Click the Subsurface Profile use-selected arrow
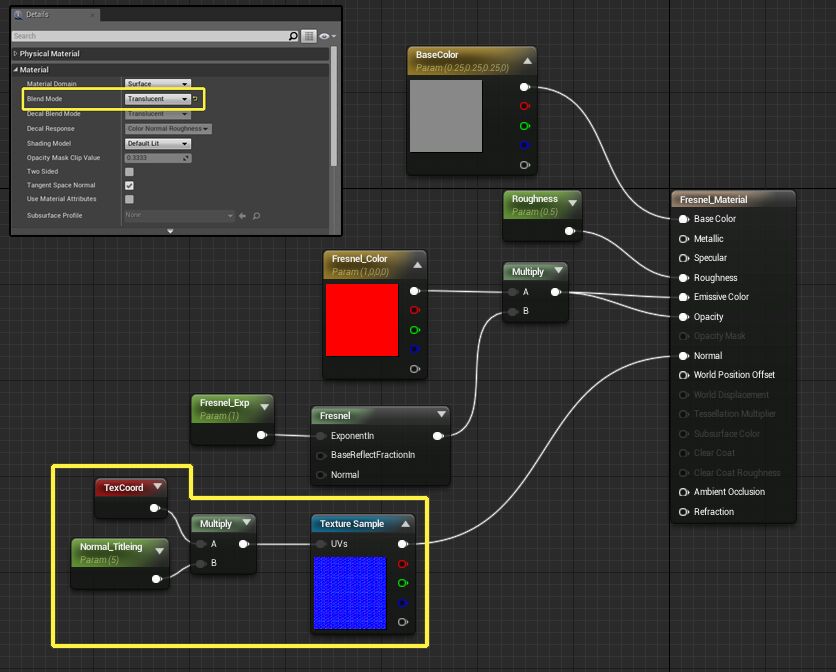This screenshot has height=672, width=836. (243, 216)
